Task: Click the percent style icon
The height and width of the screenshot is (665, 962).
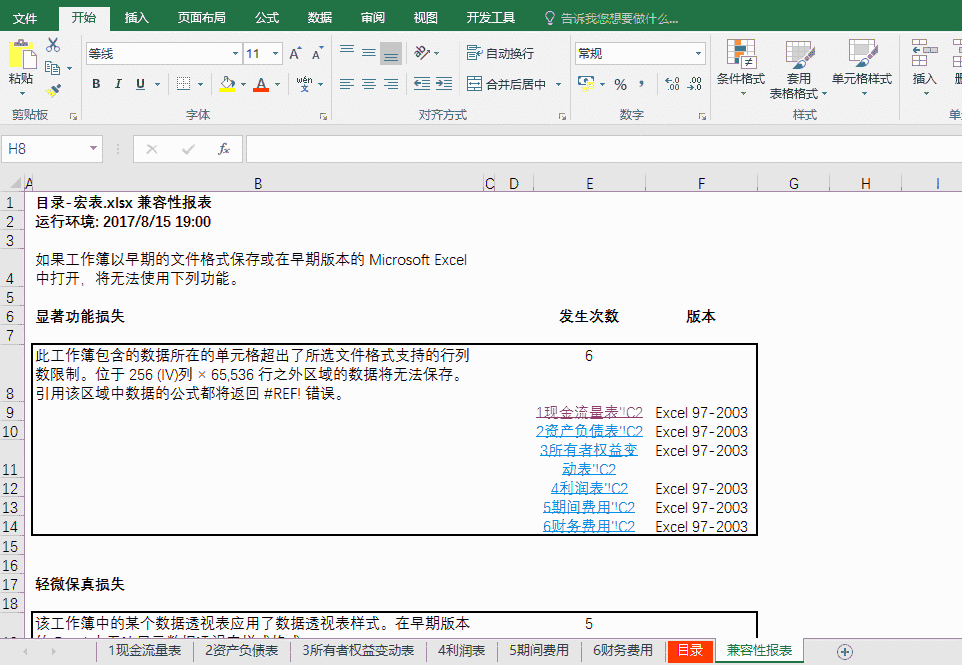Action: pyautogui.click(x=620, y=84)
